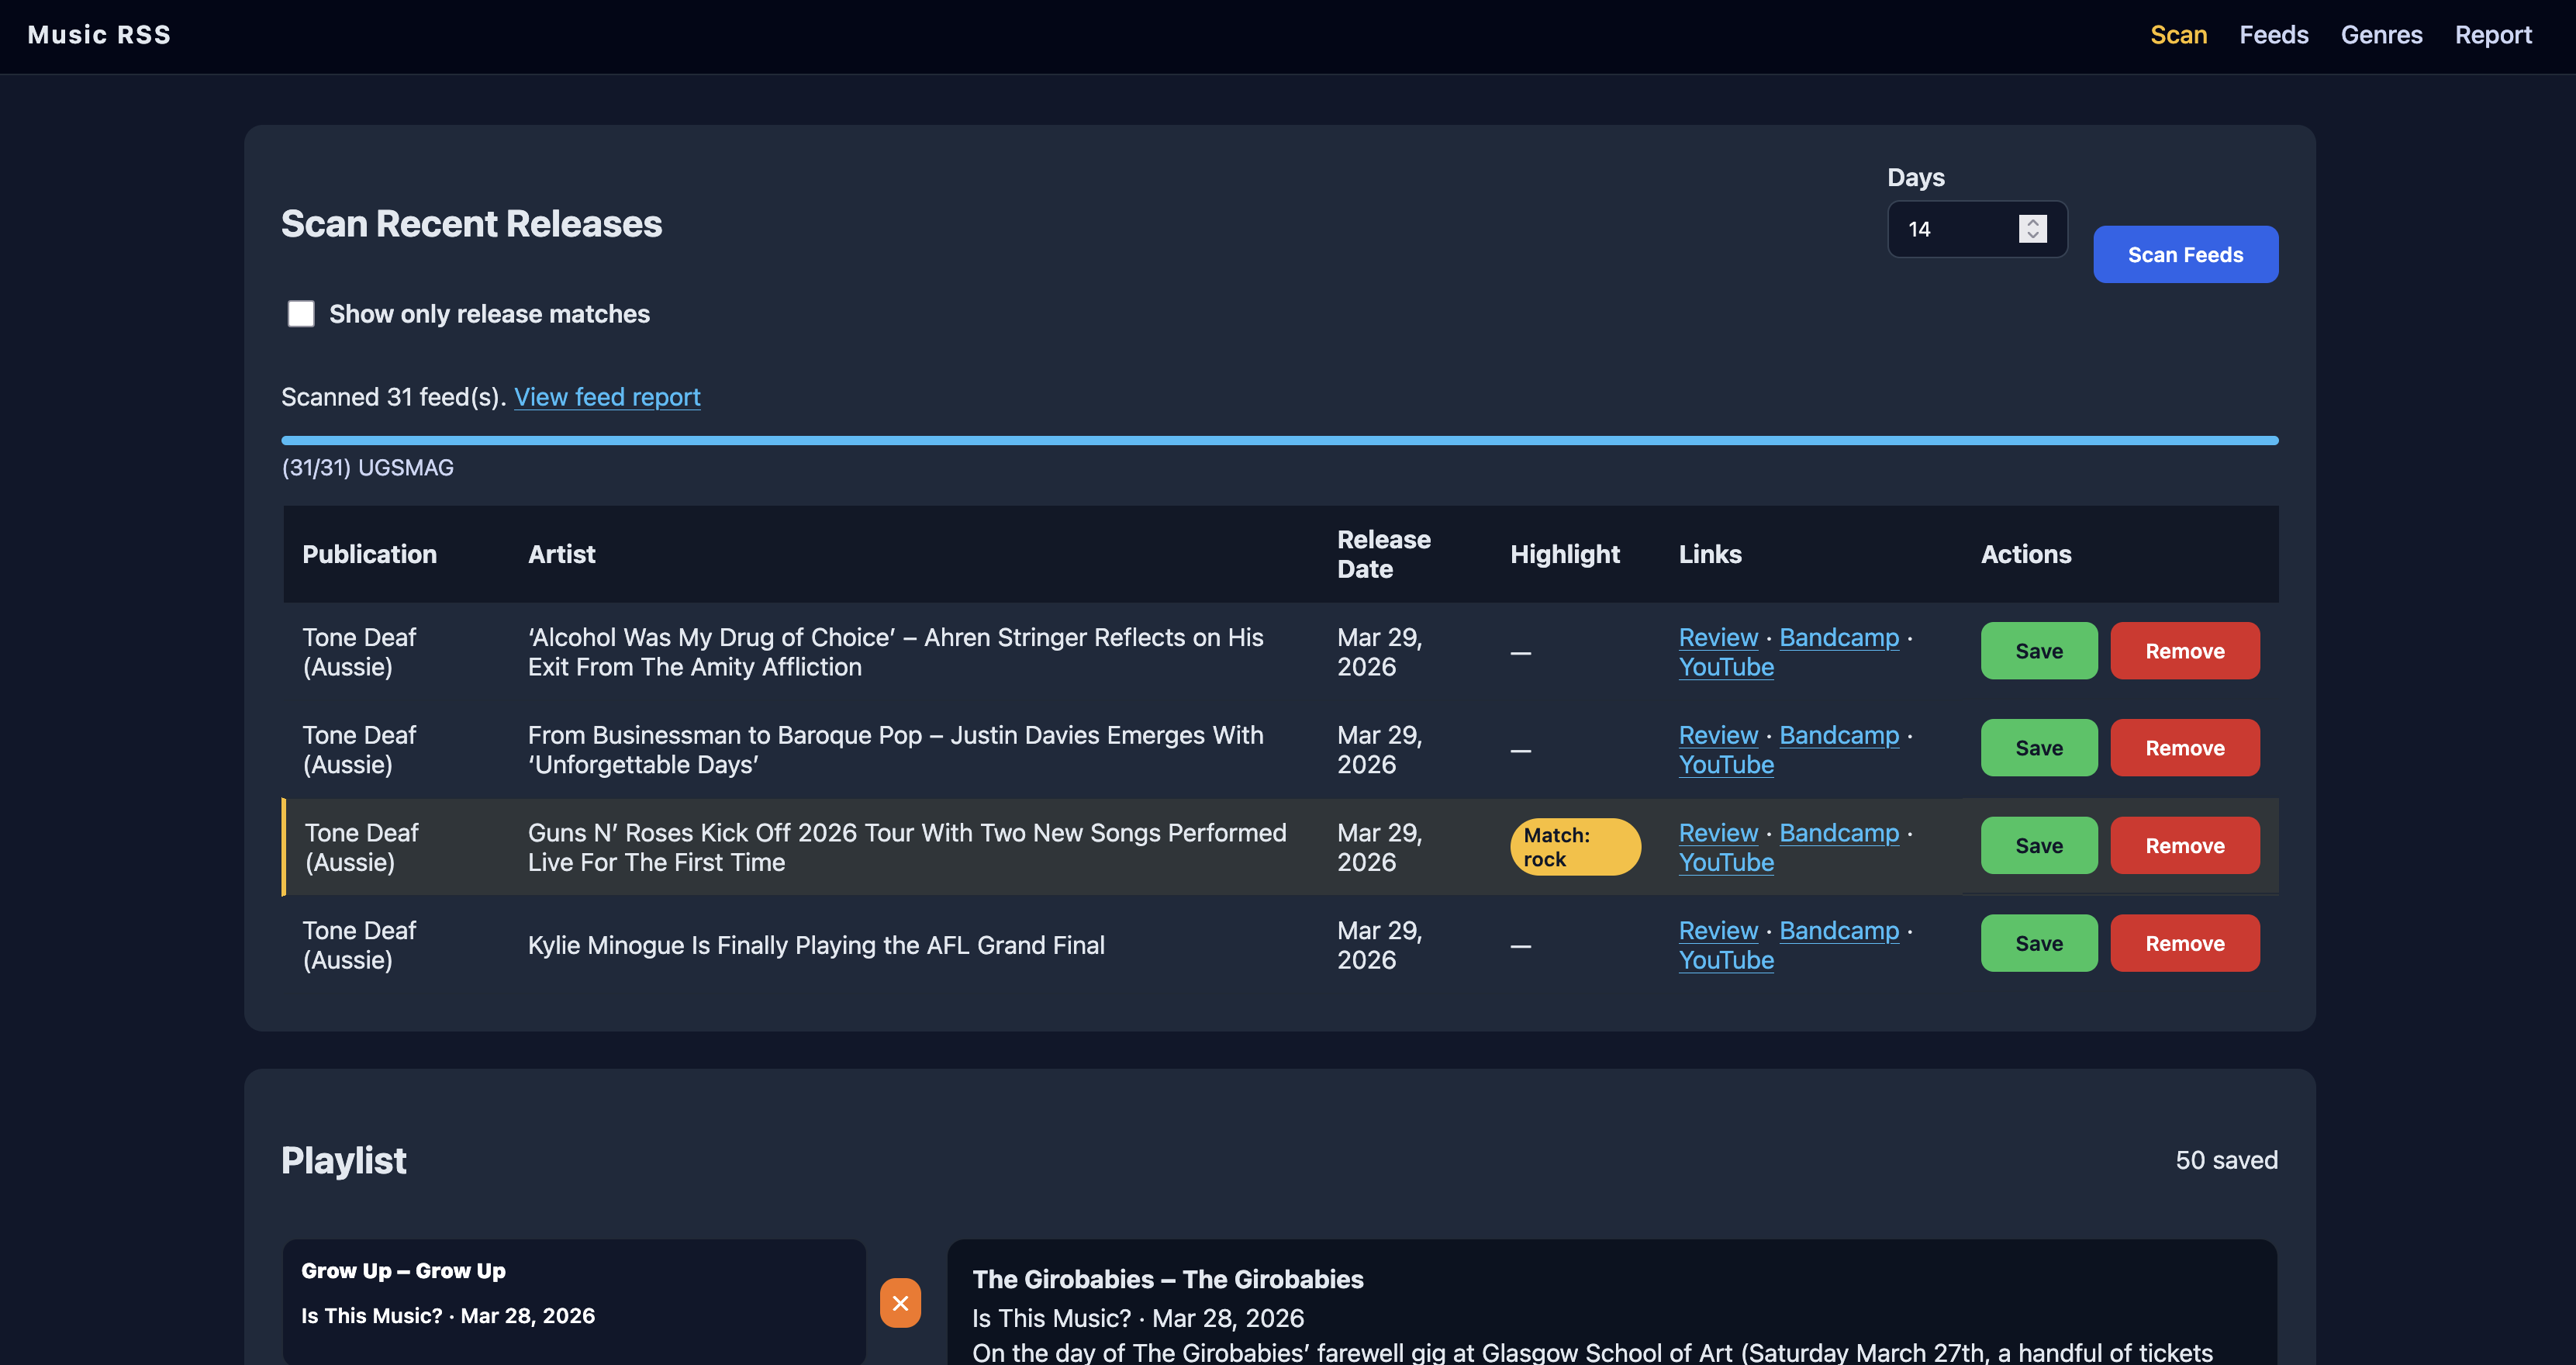Increment the Days stepper up arrow
Image resolution: width=2576 pixels, height=1365 pixels.
pyautogui.click(x=2032, y=222)
